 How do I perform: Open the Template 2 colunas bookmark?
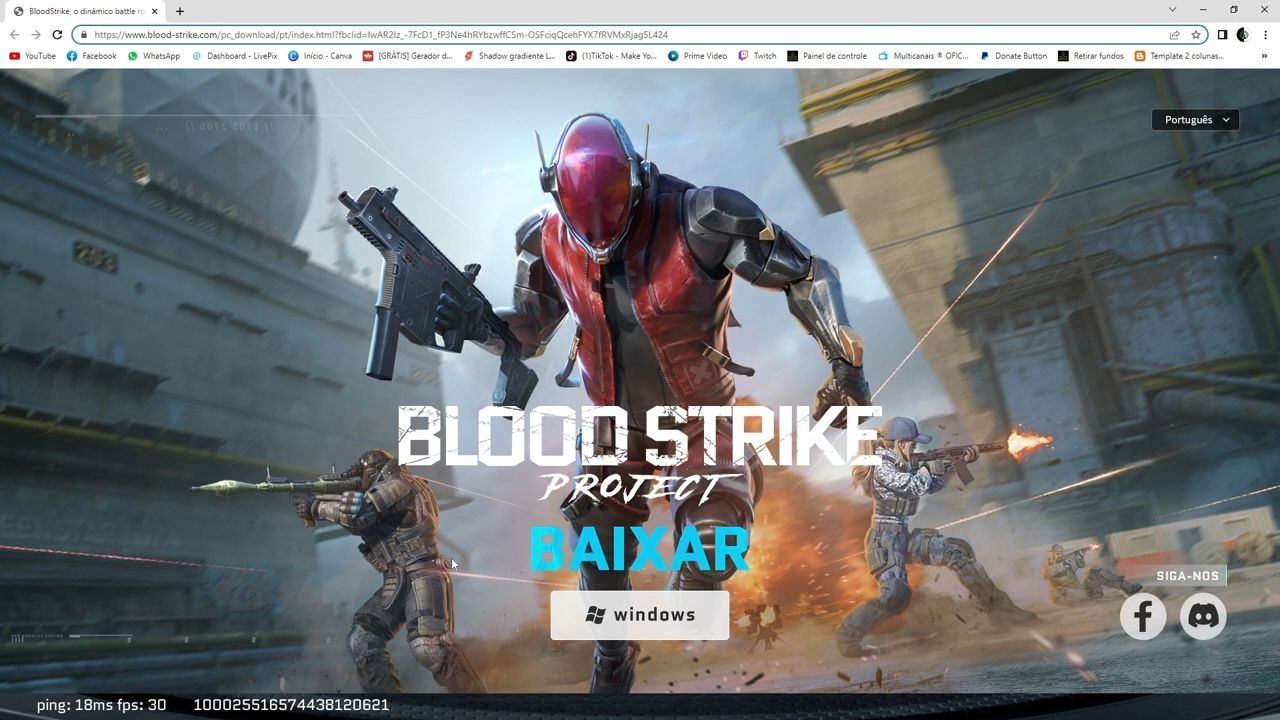pos(1179,56)
